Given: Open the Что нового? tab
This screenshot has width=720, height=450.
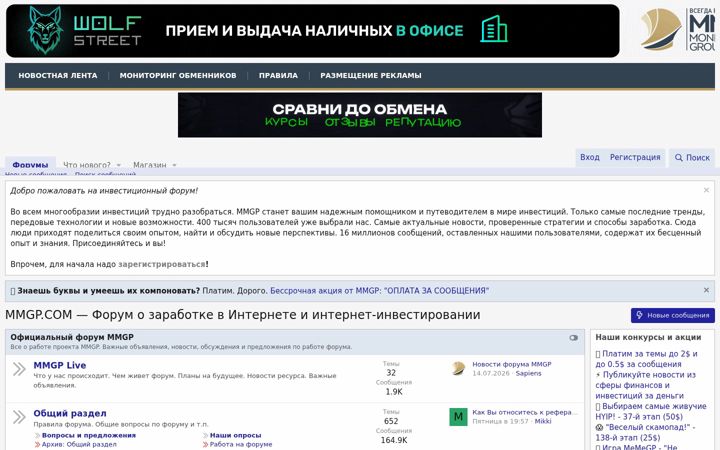Looking at the screenshot, I should 87,164.
